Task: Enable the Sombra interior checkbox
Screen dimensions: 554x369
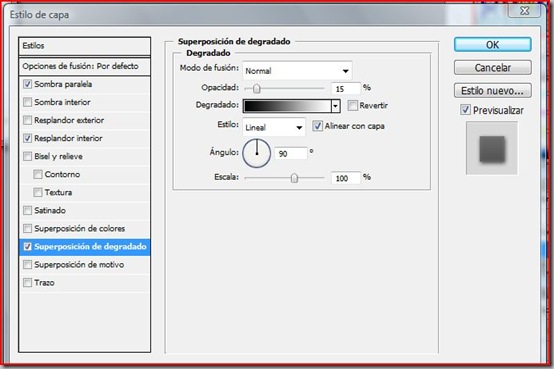Action: click(x=27, y=102)
